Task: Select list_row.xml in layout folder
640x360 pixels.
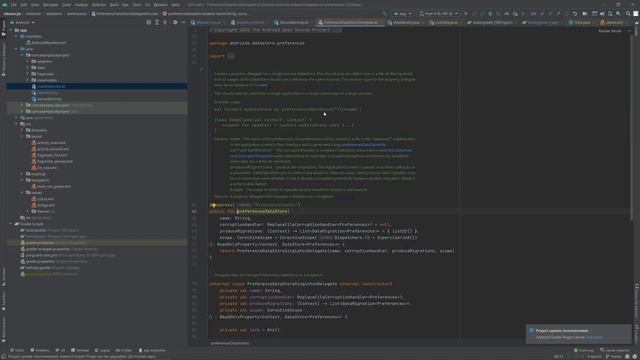Action: [47, 168]
